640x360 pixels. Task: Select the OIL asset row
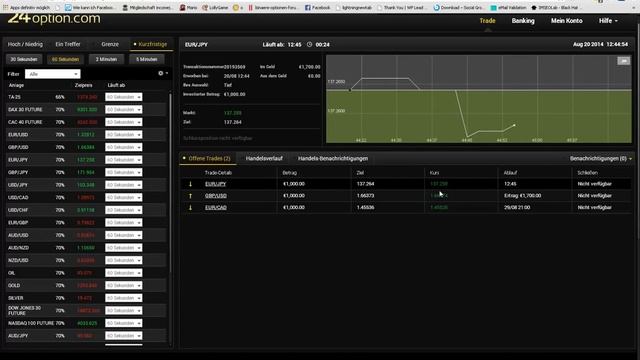[x=87, y=273]
